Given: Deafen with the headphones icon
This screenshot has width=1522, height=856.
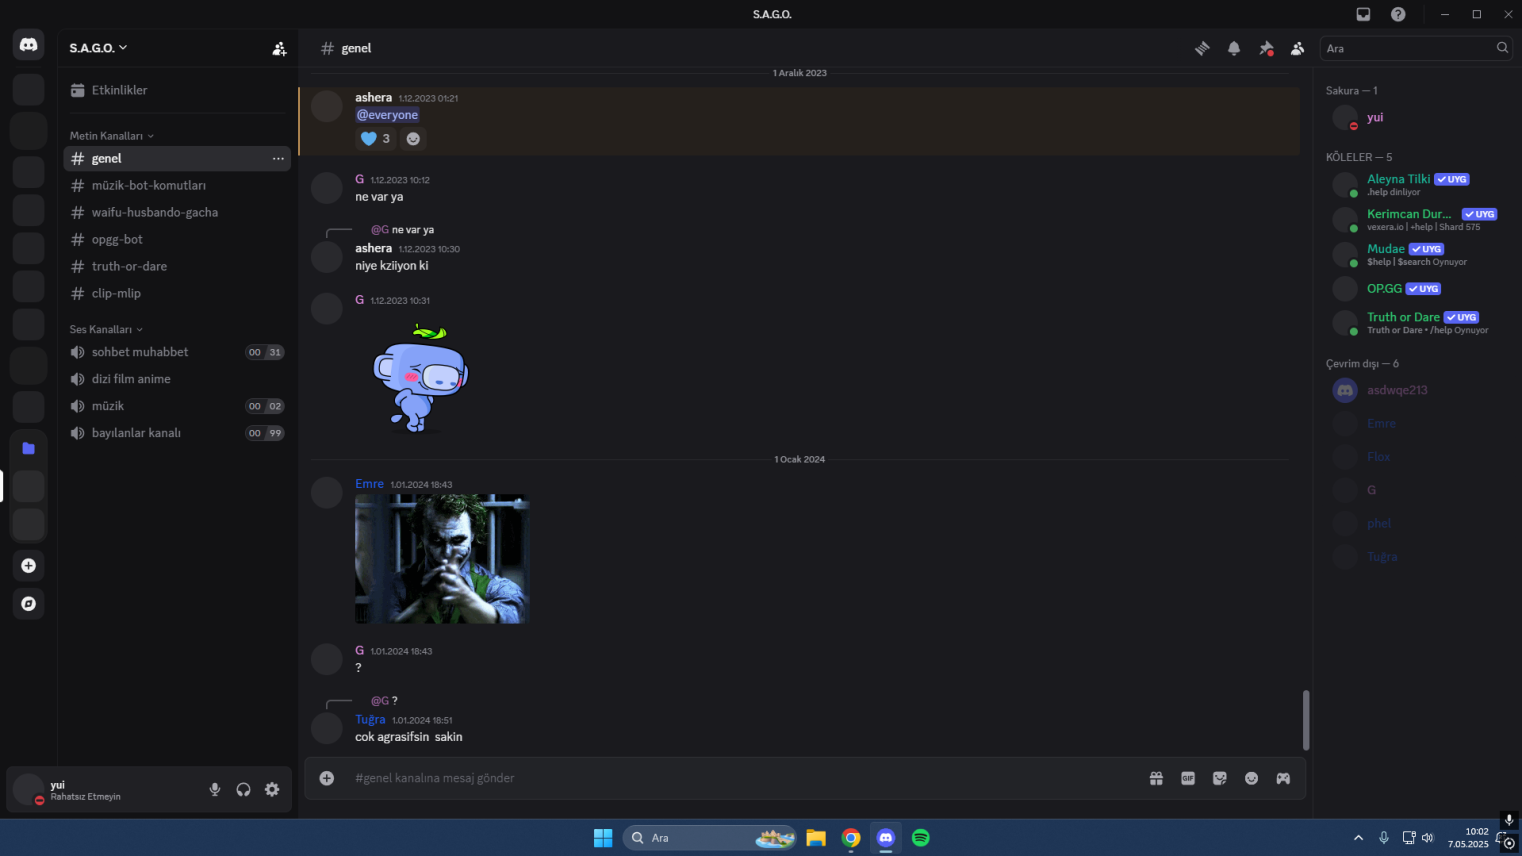Looking at the screenshot, I should [x=243, y=789].
